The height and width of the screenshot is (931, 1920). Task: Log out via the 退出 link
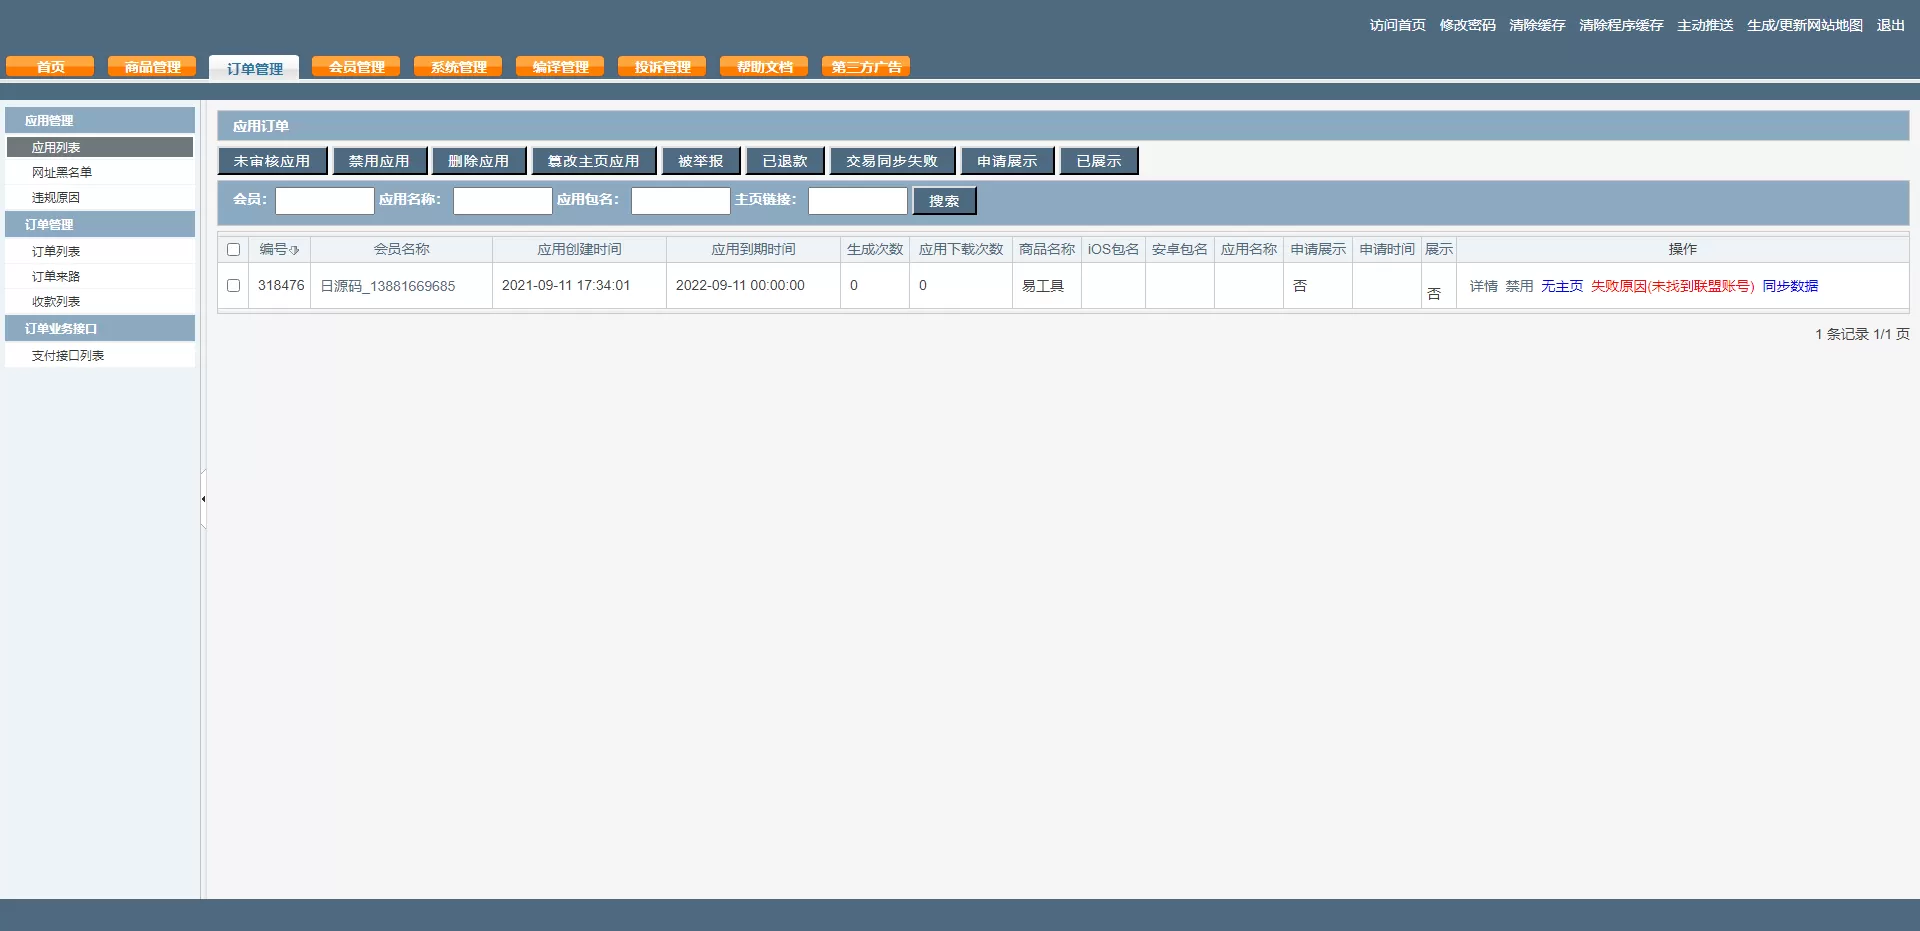1890,25
